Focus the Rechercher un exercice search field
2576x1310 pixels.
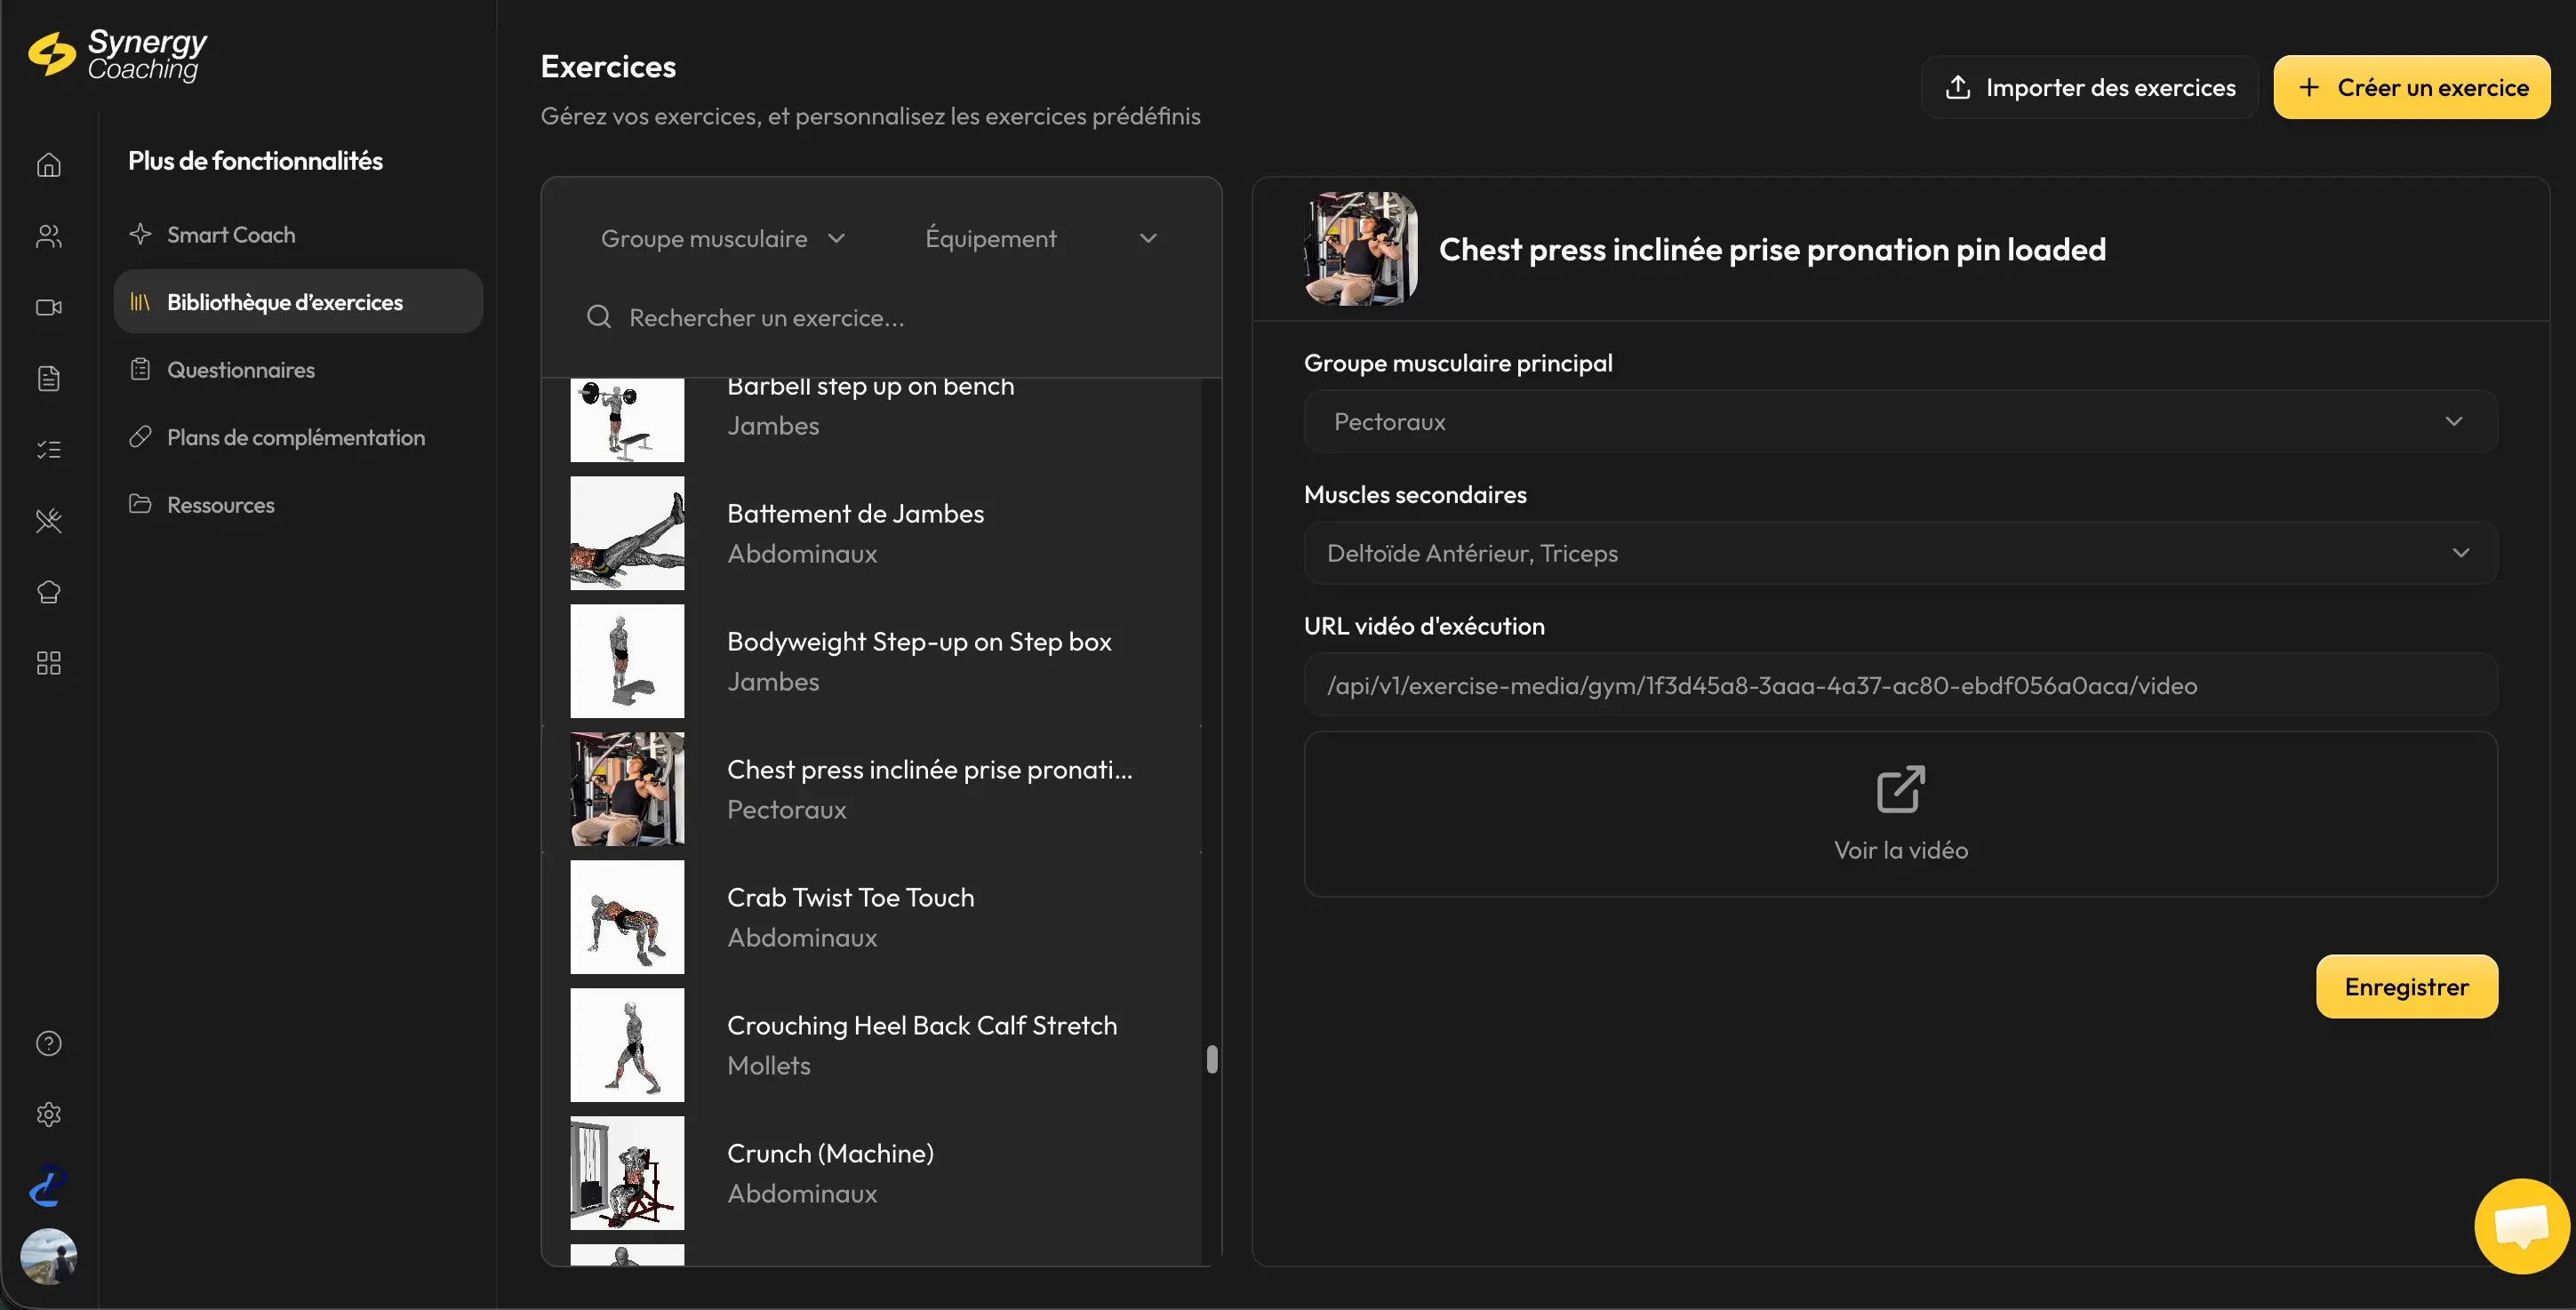tap(880, 317)
